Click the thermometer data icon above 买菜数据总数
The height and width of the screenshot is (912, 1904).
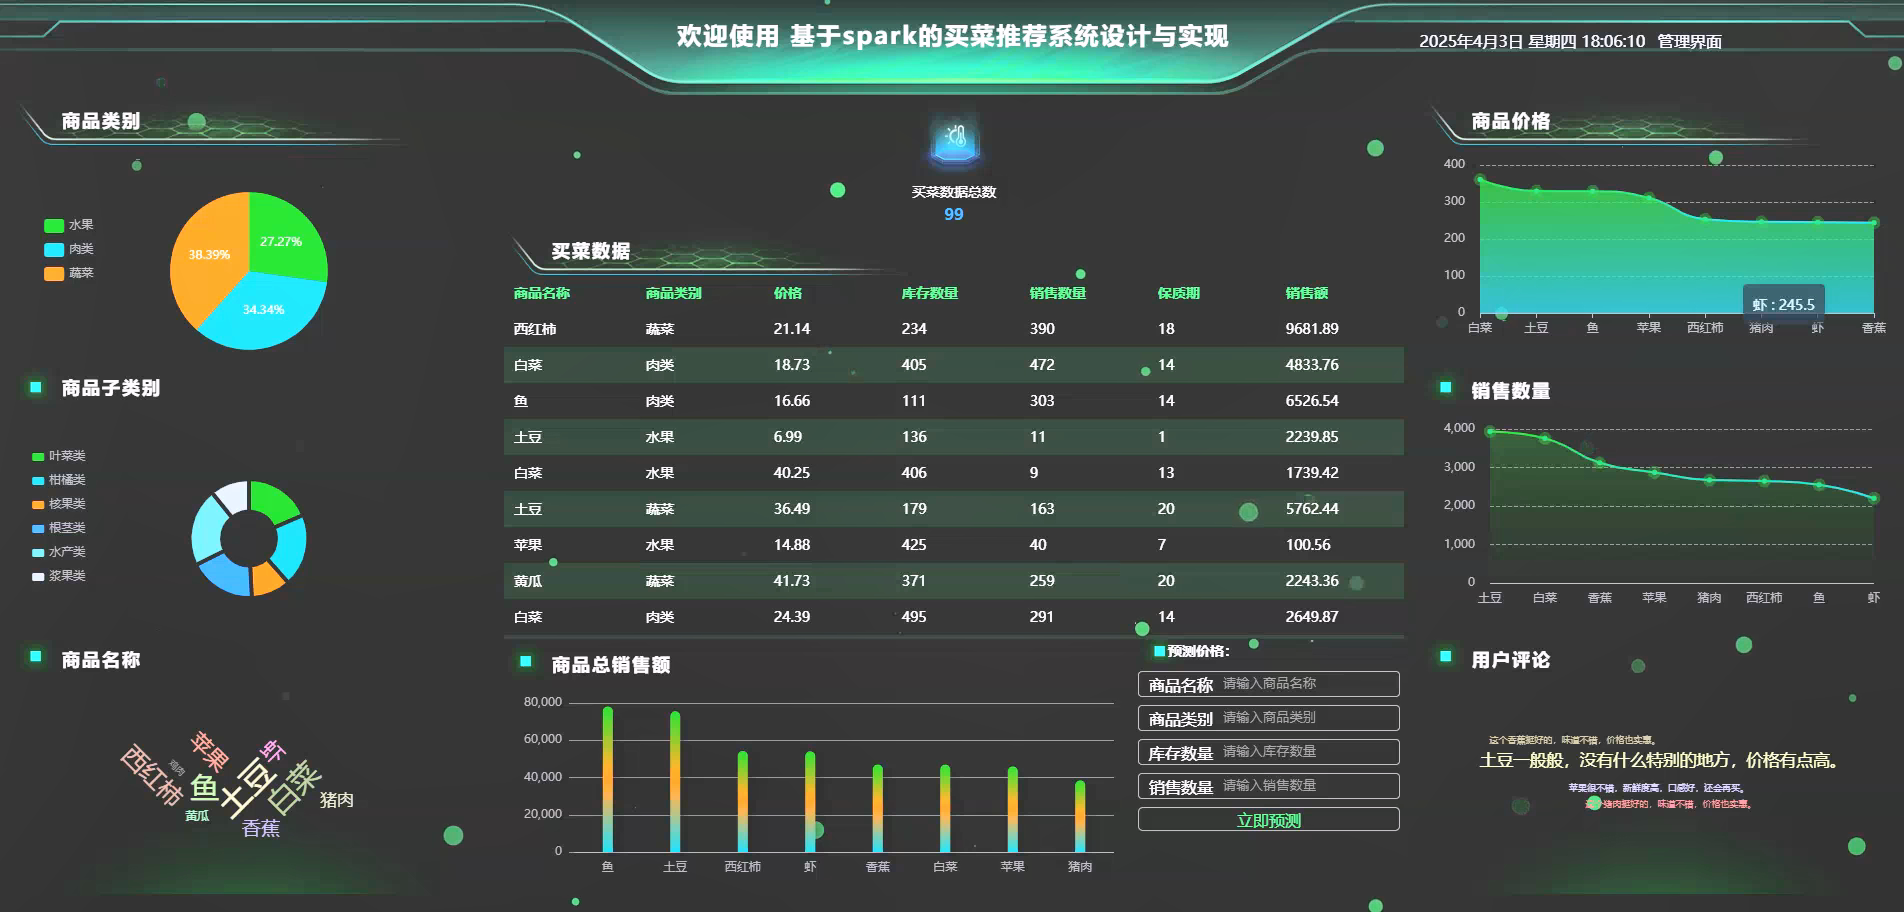click(954, 143)
